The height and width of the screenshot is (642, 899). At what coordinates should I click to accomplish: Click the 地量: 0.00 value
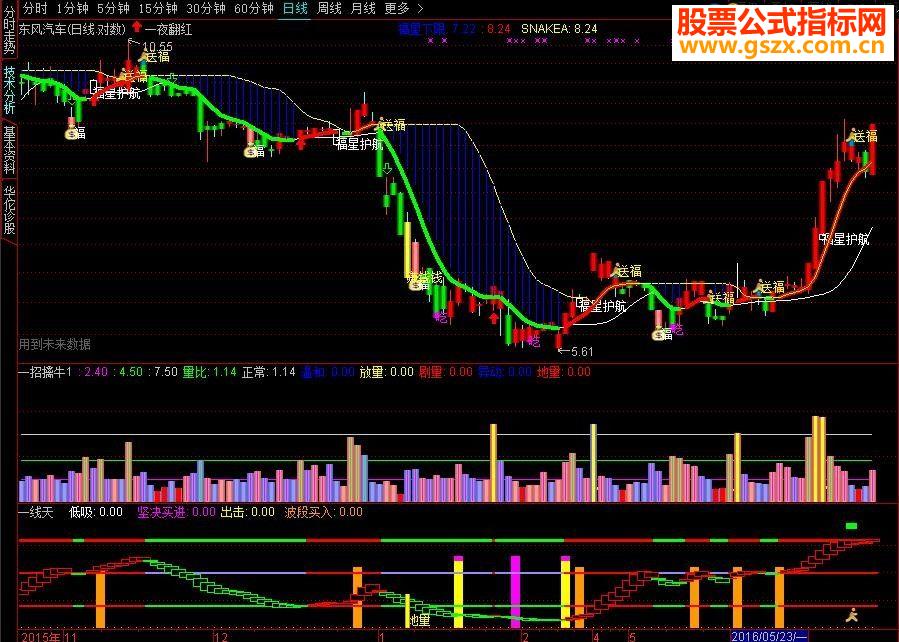[x=564, y=372]
